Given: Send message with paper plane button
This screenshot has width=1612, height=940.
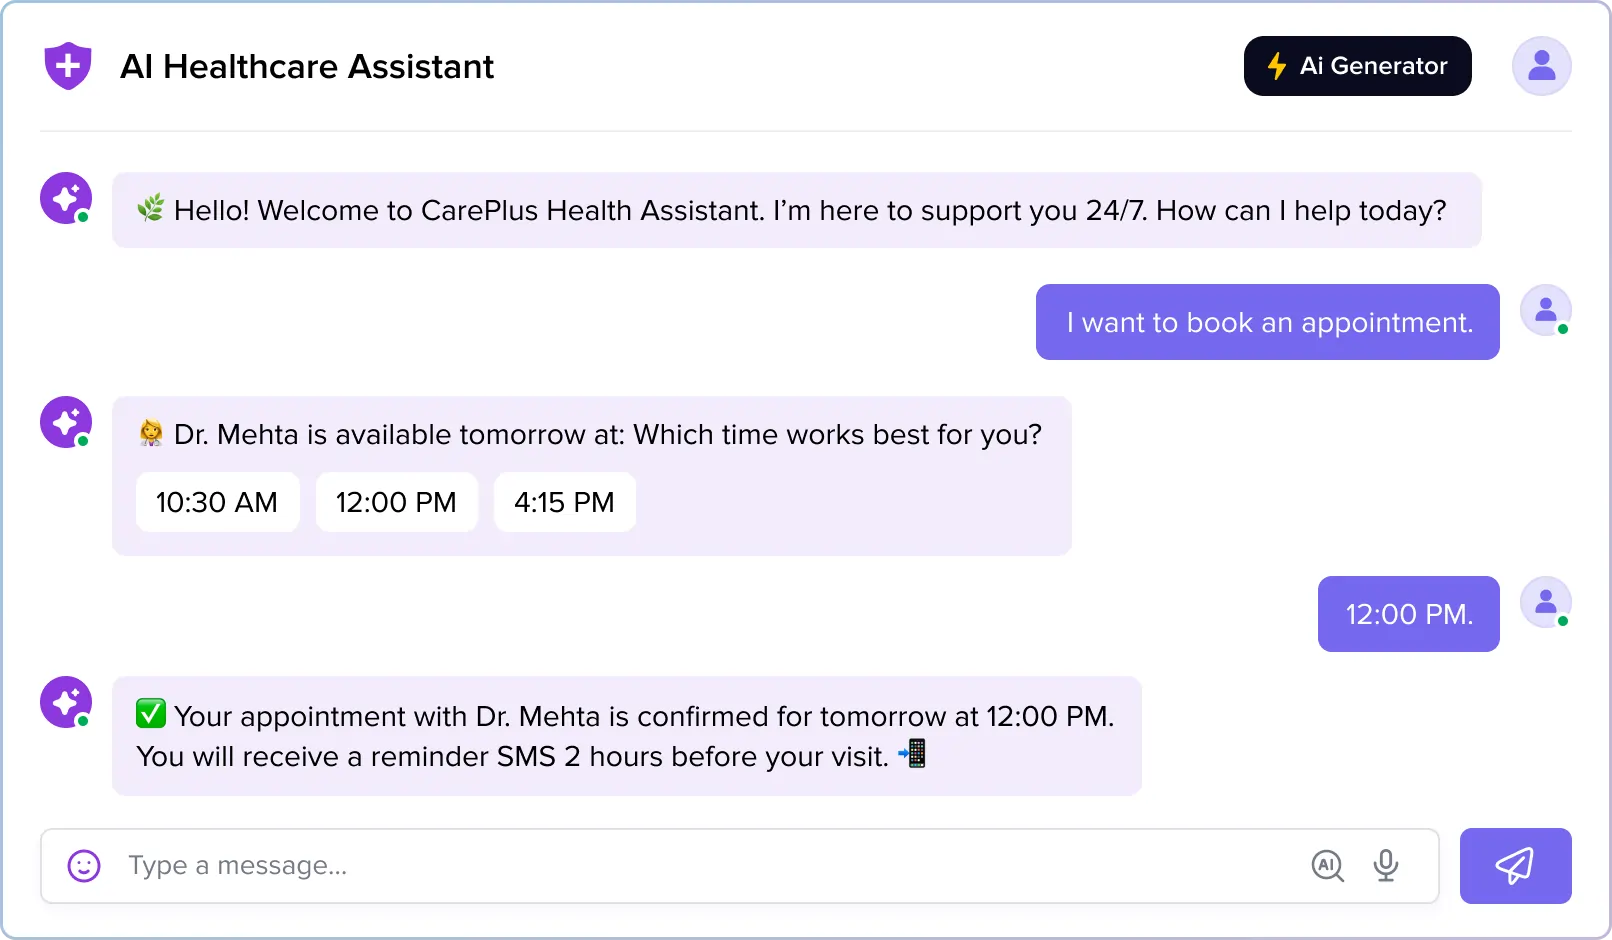Looking at the screenshot, I should coord(1515,866).
